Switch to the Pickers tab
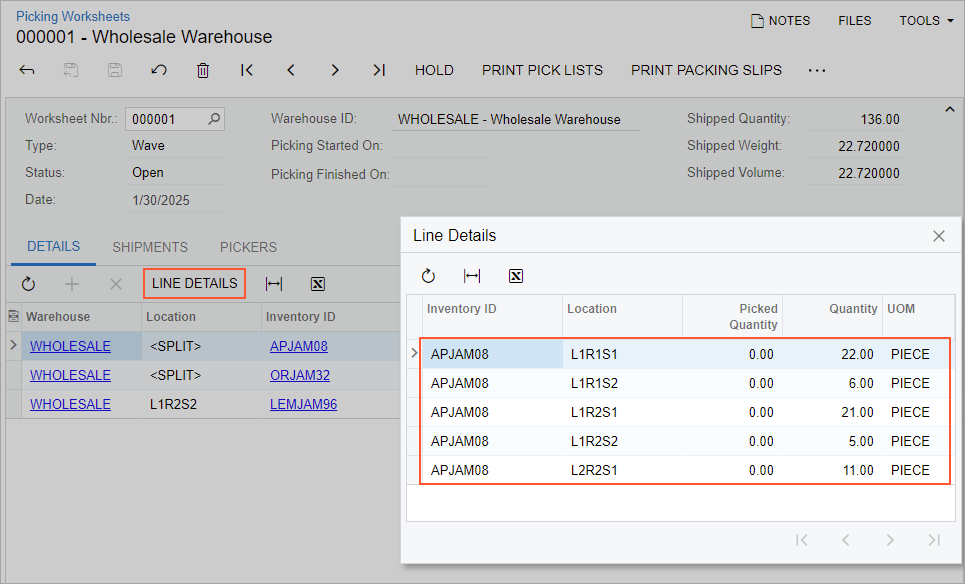Screen dimensions: 965x584 (x=248, y=247)
